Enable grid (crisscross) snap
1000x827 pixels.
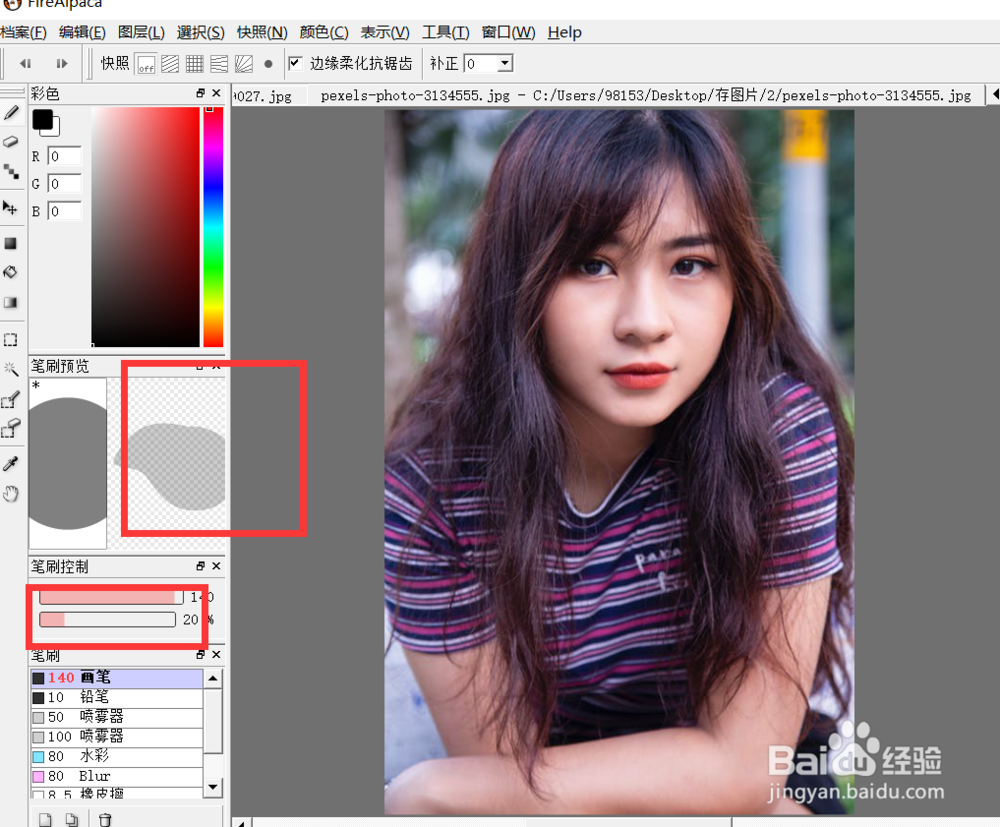(x=195, y=64)
